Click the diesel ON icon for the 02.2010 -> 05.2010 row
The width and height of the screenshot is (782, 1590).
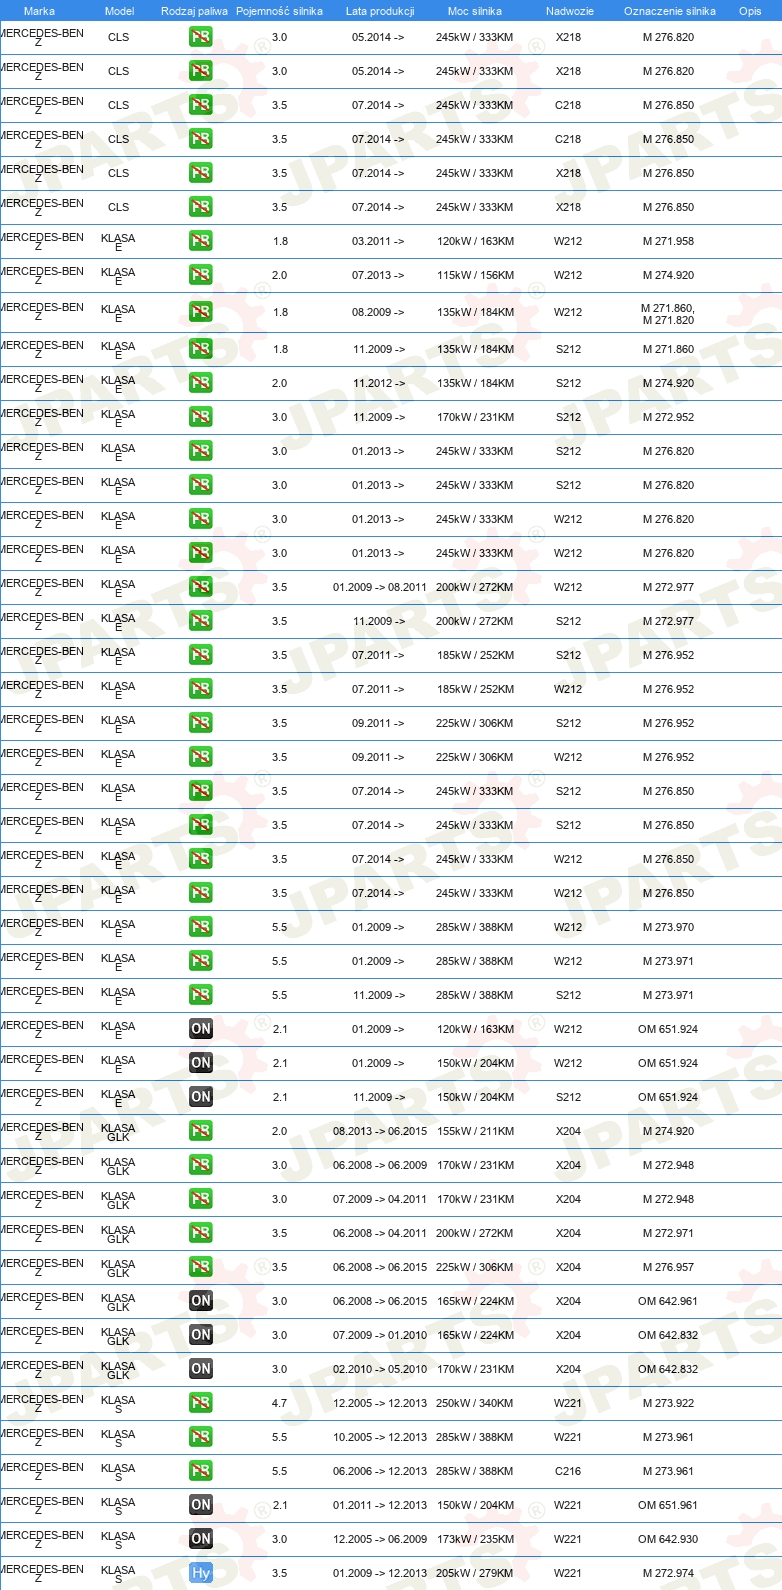pyautogui.click(x=201, y=1369)
